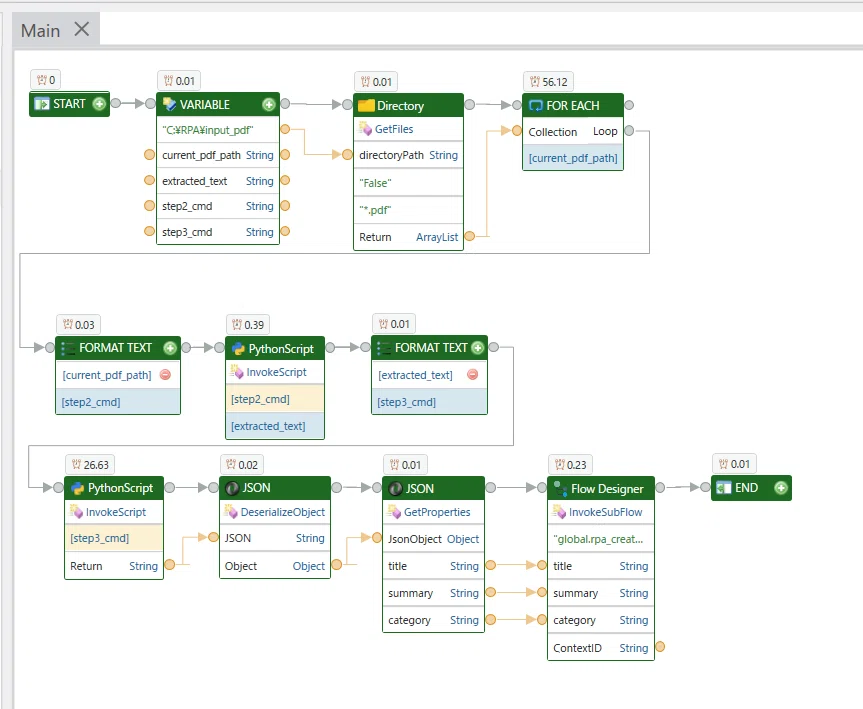This screenshot has height=709, width=863.
Task: Click Return String row in PythonScript
Action: (114, 566)
